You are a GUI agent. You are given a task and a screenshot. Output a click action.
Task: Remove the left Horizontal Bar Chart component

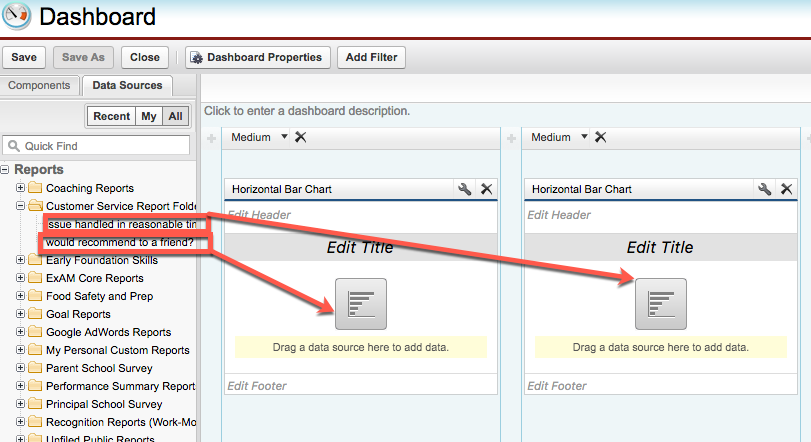[x=486, y=189]
